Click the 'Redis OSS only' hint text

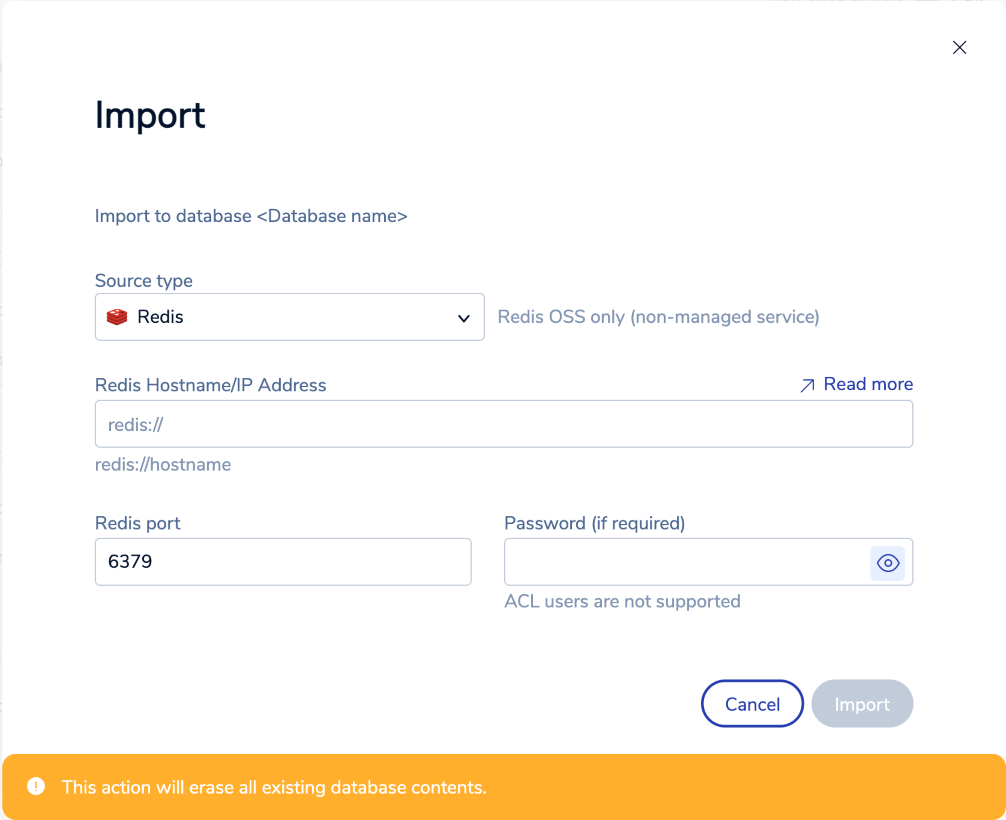click(x=658, y=317)
